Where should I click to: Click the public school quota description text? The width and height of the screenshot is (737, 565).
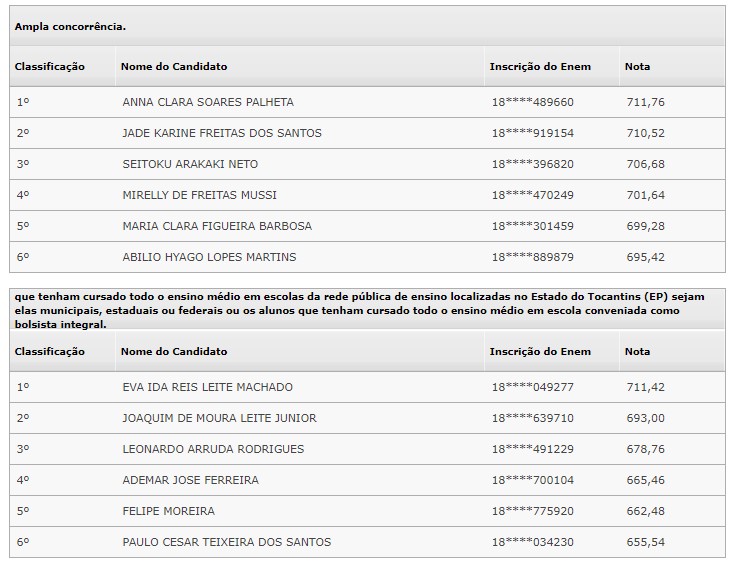click(x=360, y=310)
